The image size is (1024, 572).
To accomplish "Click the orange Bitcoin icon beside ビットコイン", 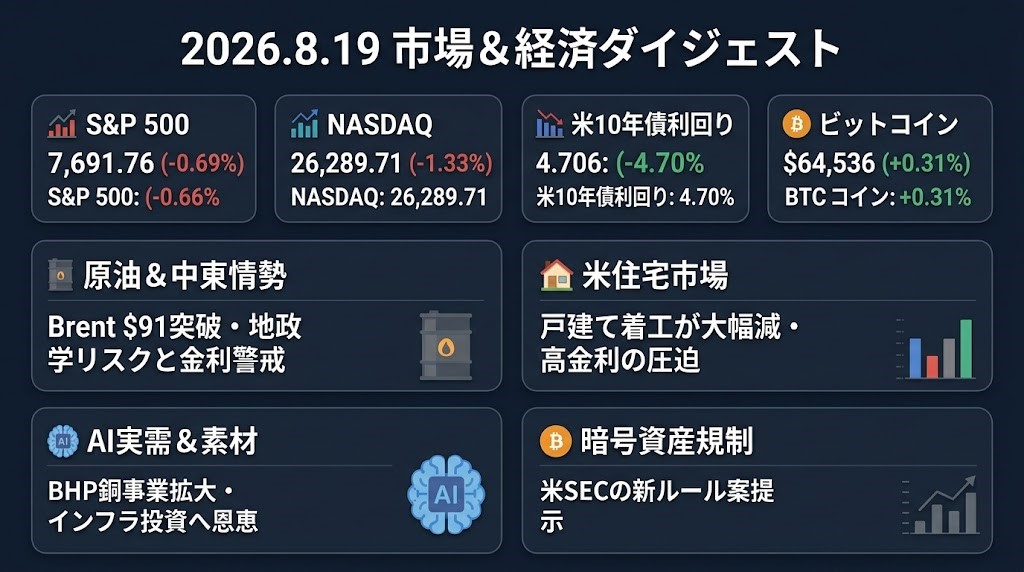I will click(796, 124).
